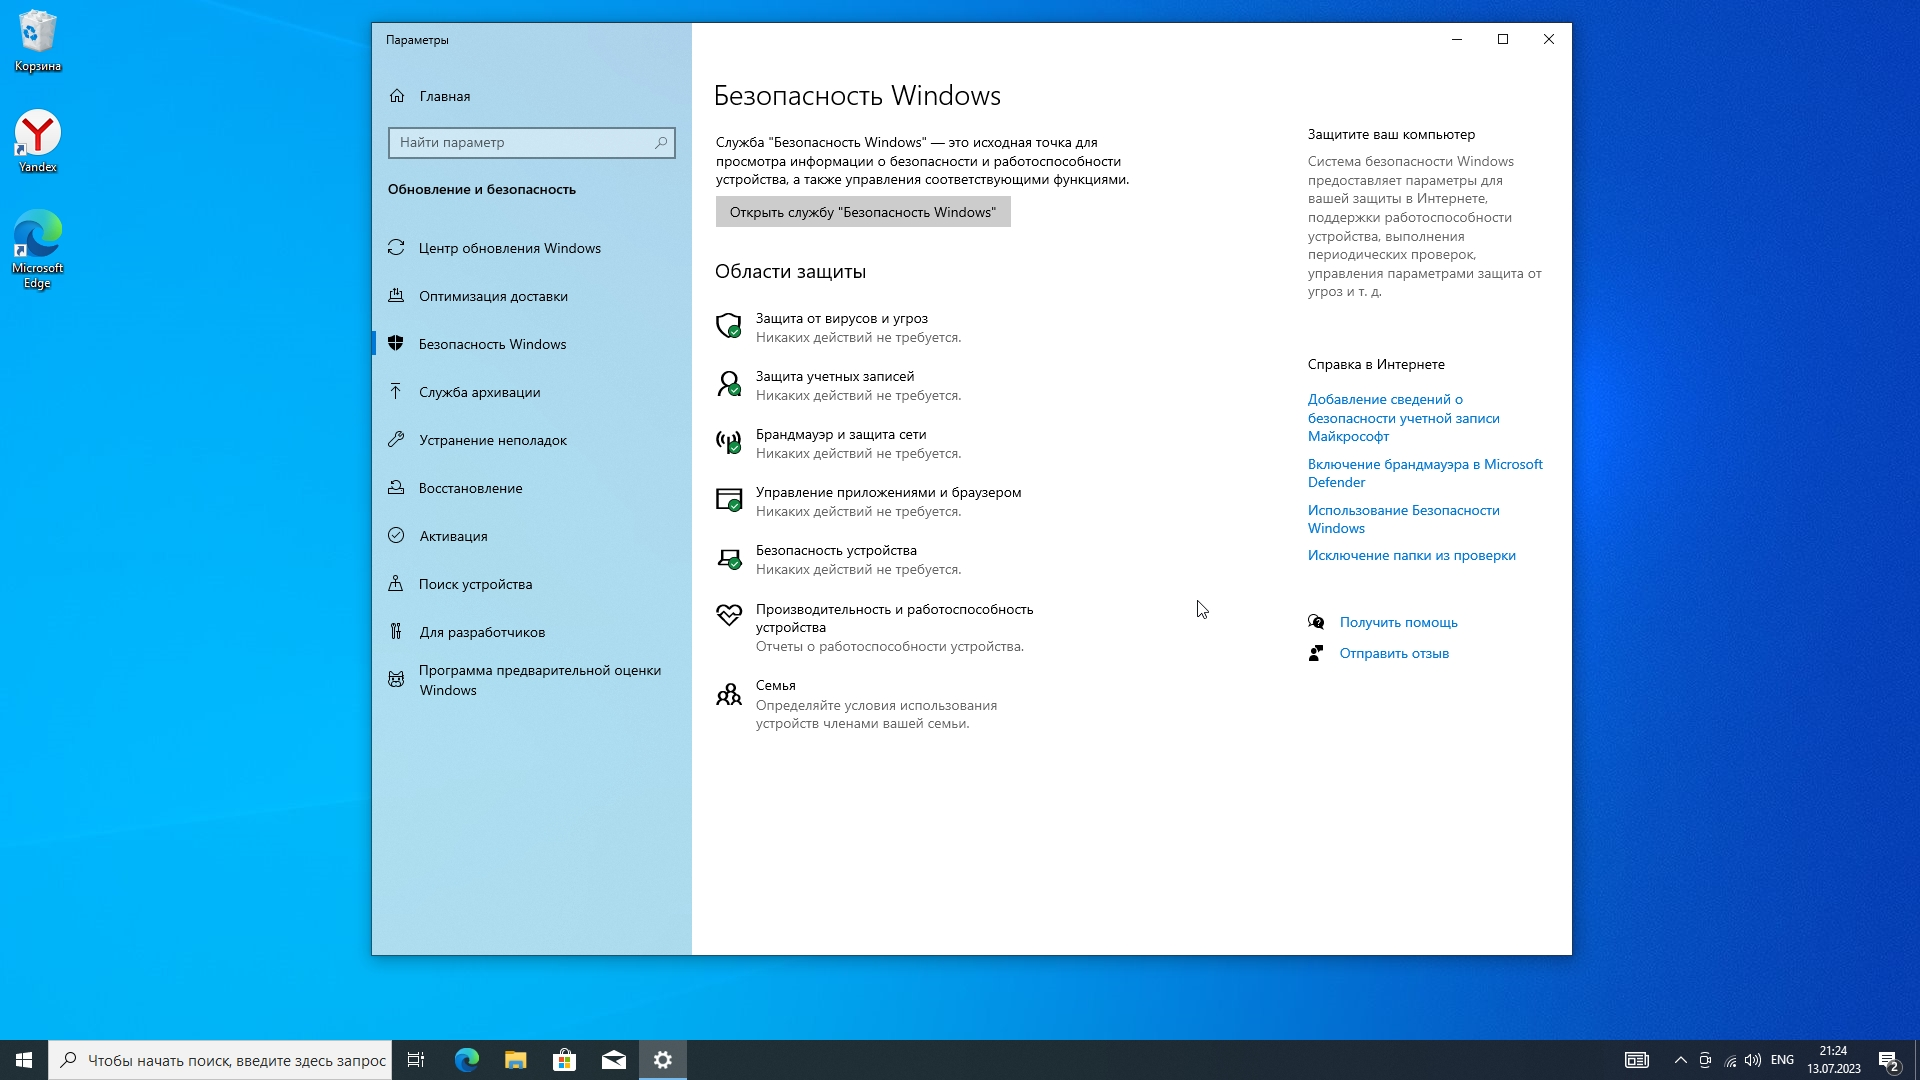1920x1080 pixels.
Task: Click Исключение папки из проверки link
Action: 1411,555
